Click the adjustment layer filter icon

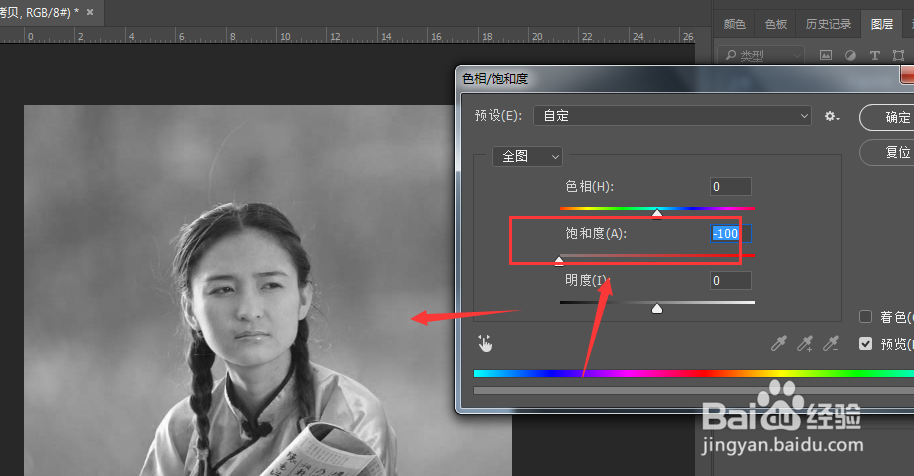point(850,55)
